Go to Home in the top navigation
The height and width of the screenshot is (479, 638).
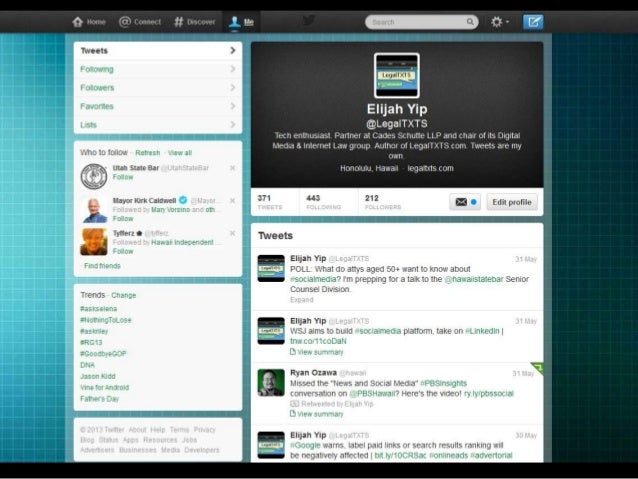point(89,22)
